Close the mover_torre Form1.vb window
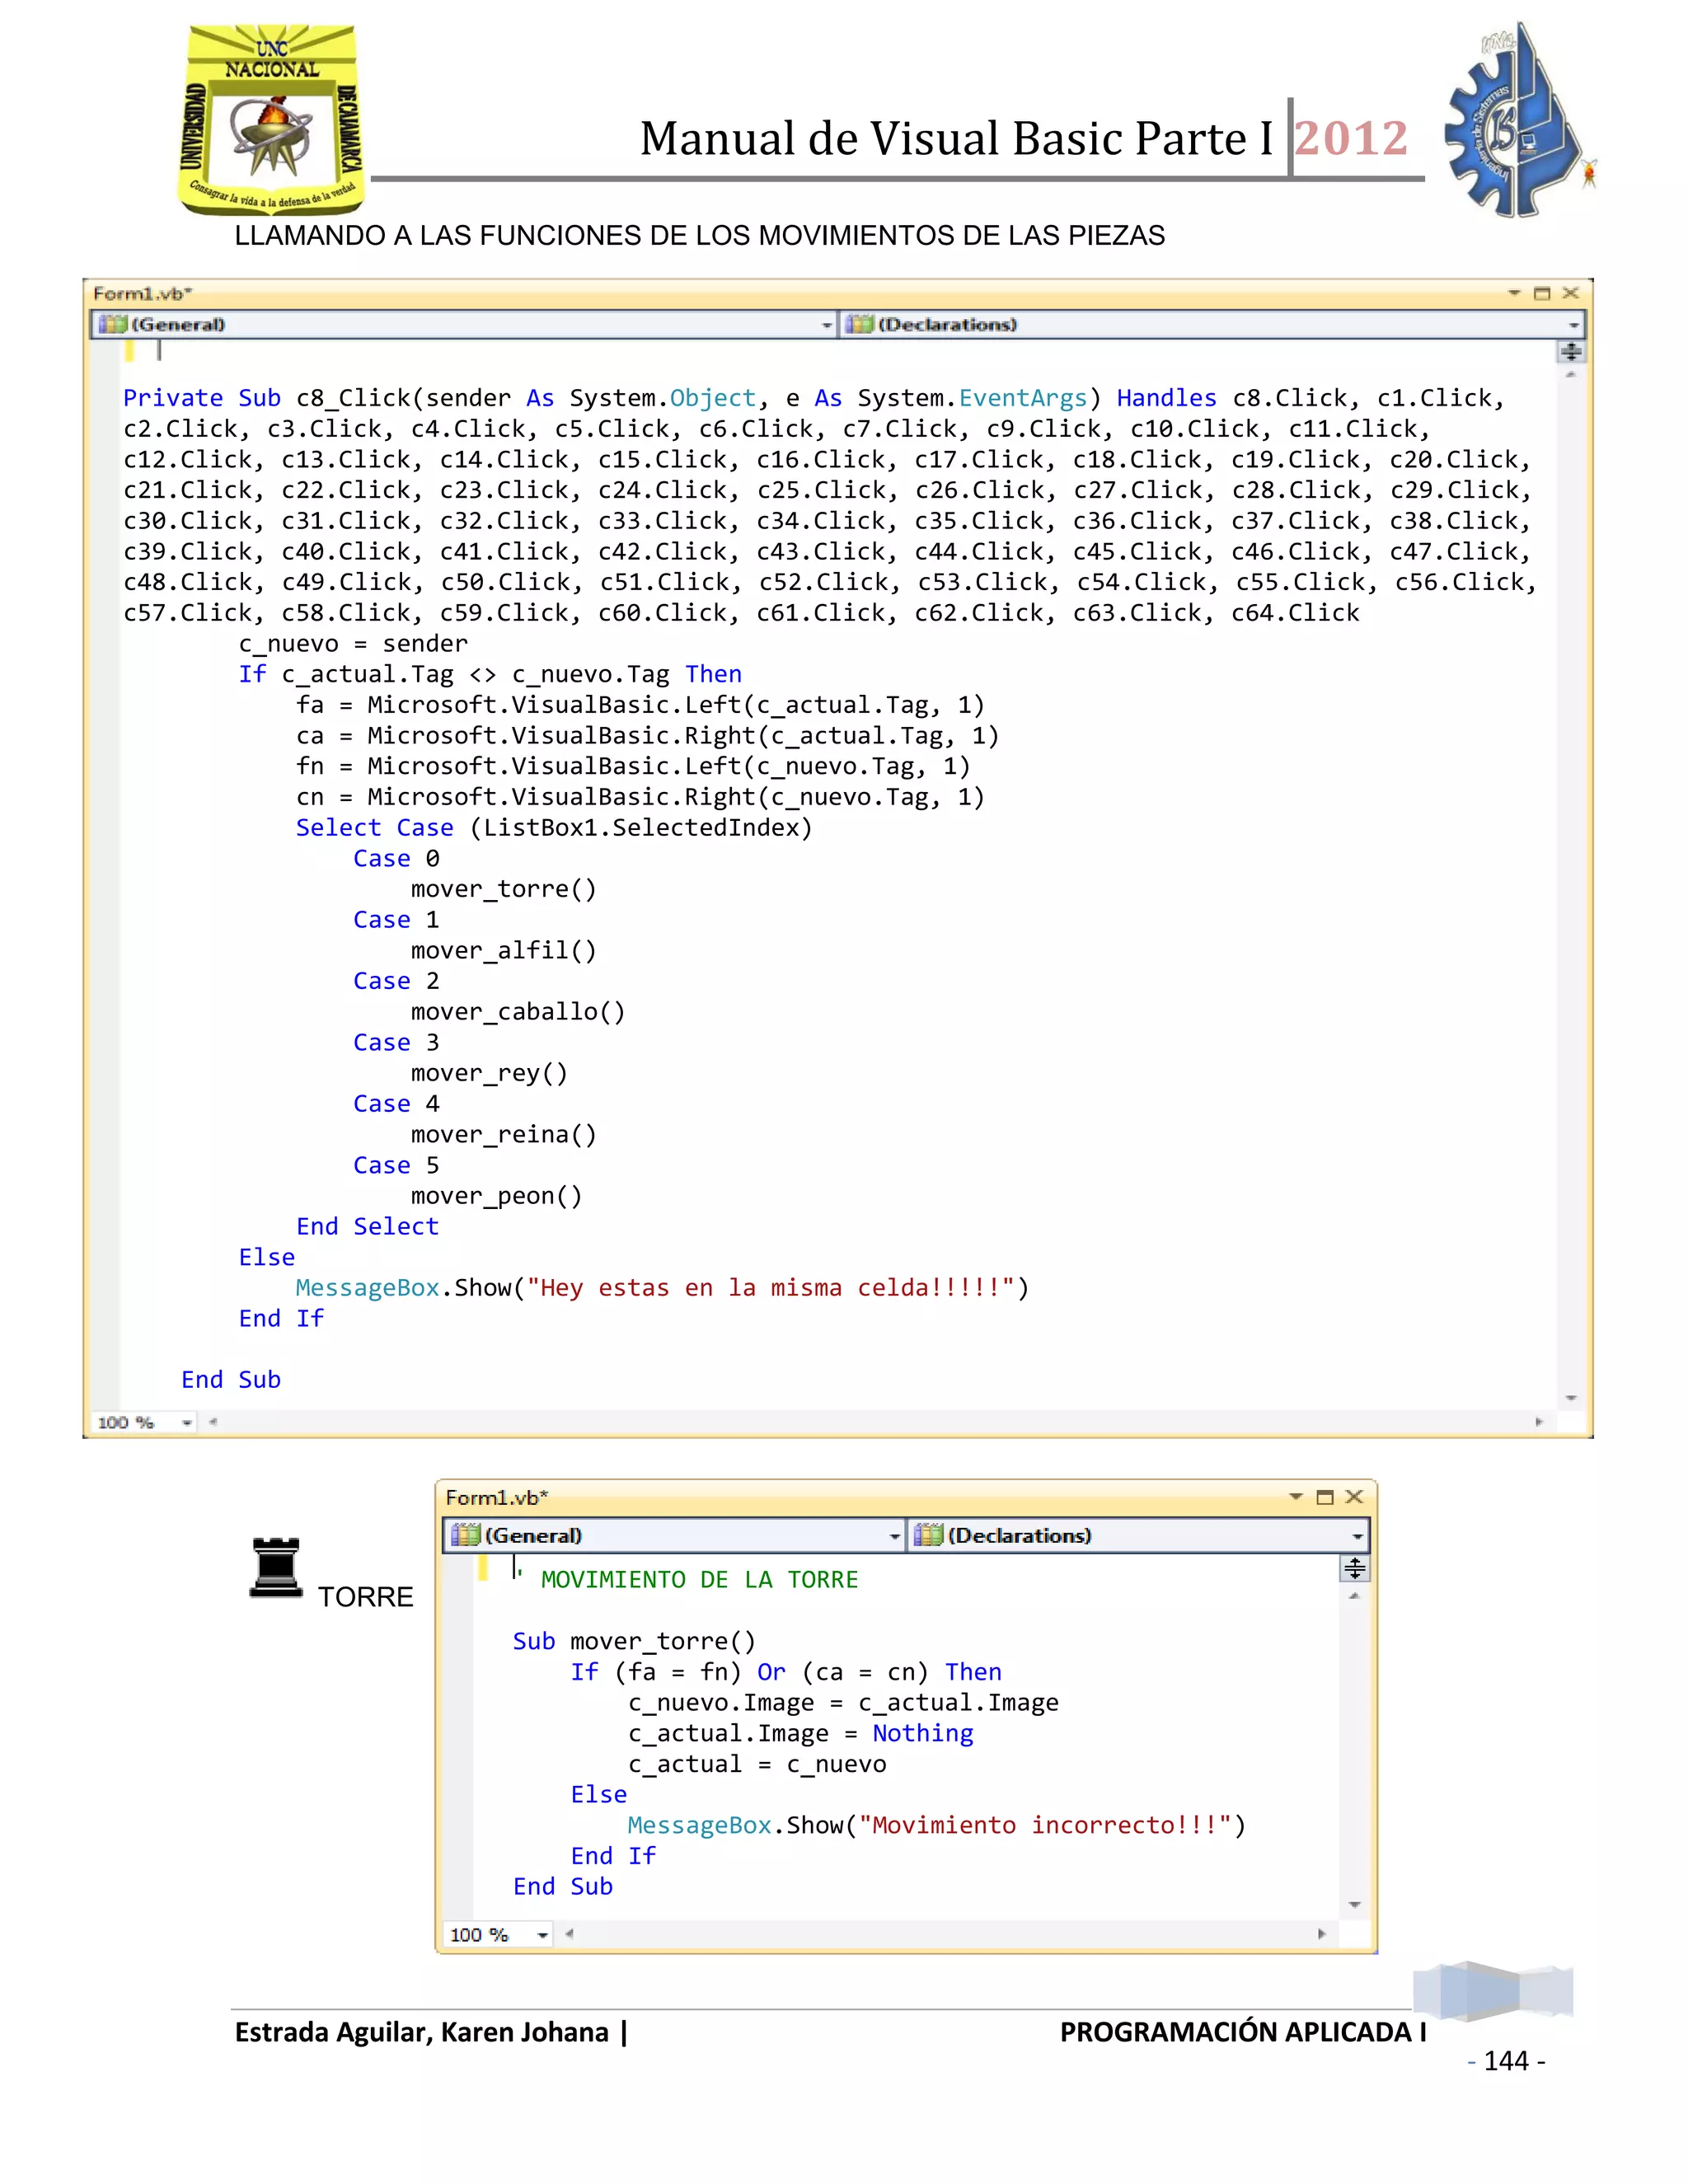Viewport: 1688px width, 2184px height. (1354, 1496)
